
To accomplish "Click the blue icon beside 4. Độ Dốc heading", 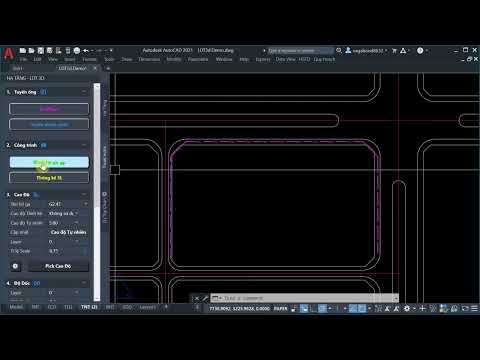I will [x=37, y=283].
